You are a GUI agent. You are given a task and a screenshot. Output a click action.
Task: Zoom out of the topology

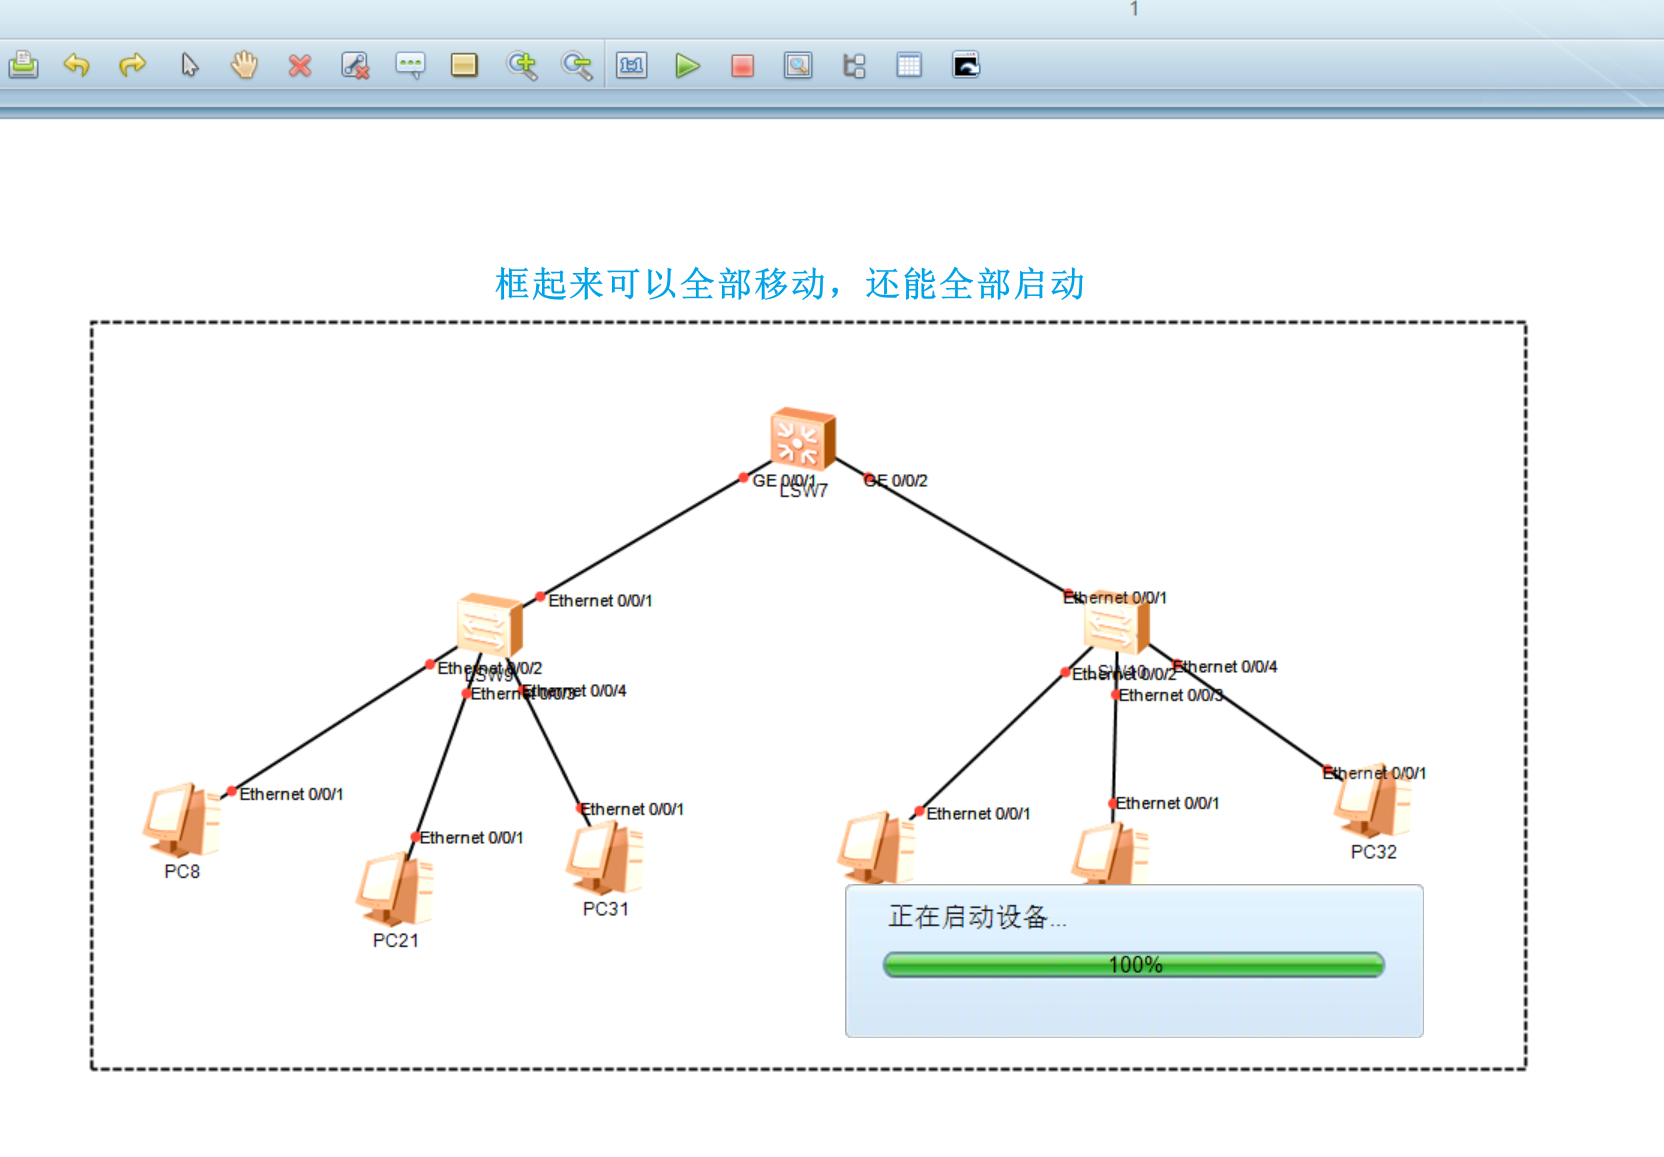pyautogui.click(x=577, y=66)
